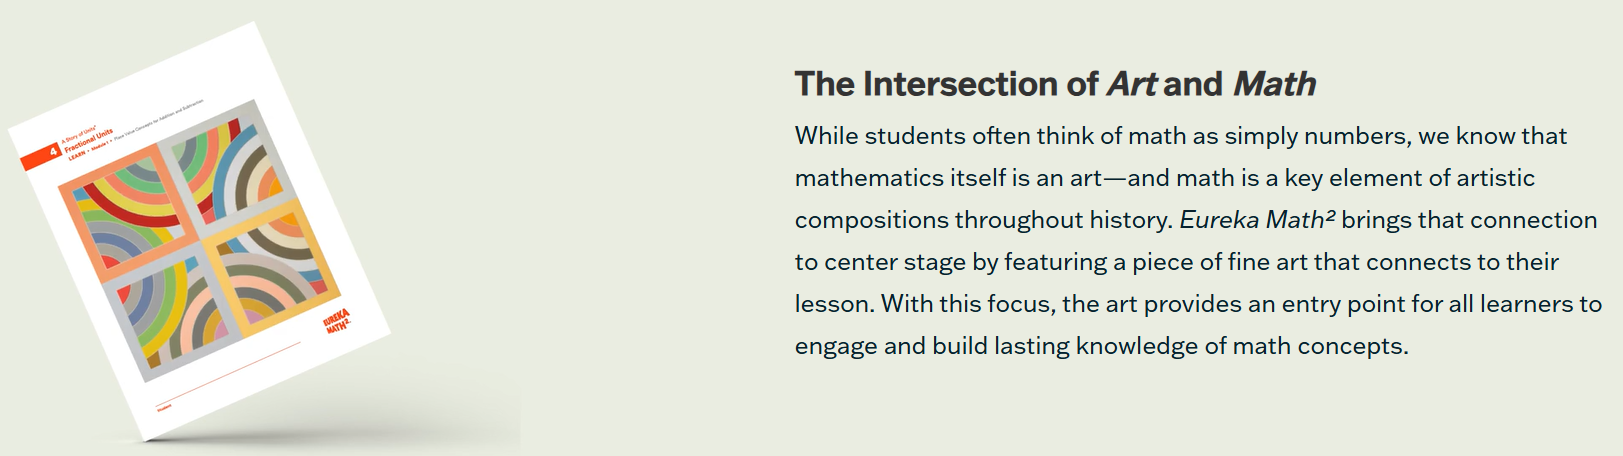Click the words "compositions throughout history"

983,220
